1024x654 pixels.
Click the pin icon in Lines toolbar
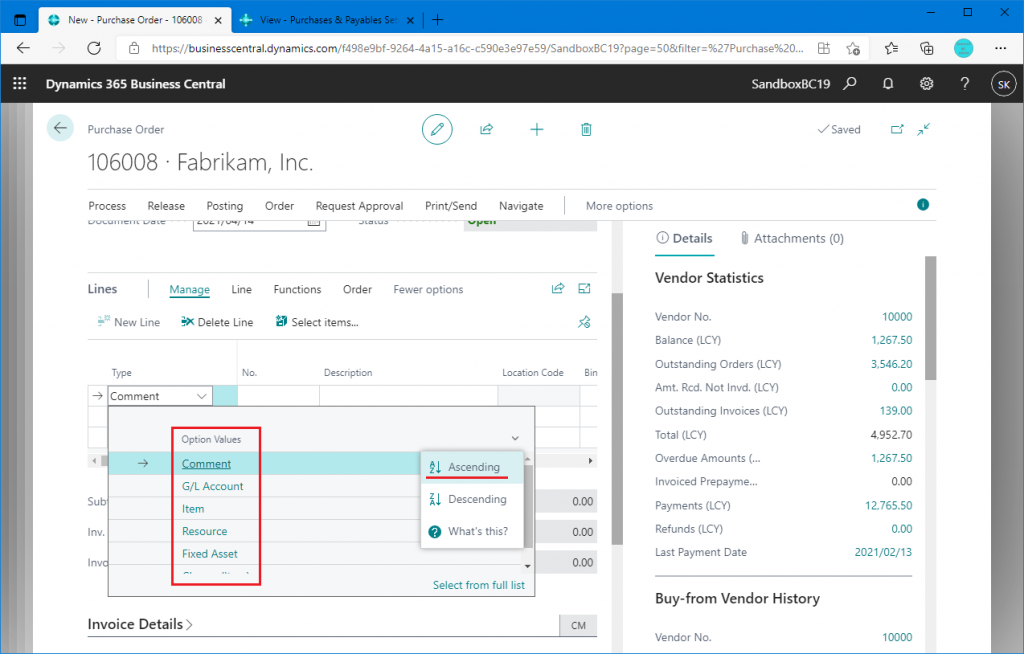[x=584, y=322]
